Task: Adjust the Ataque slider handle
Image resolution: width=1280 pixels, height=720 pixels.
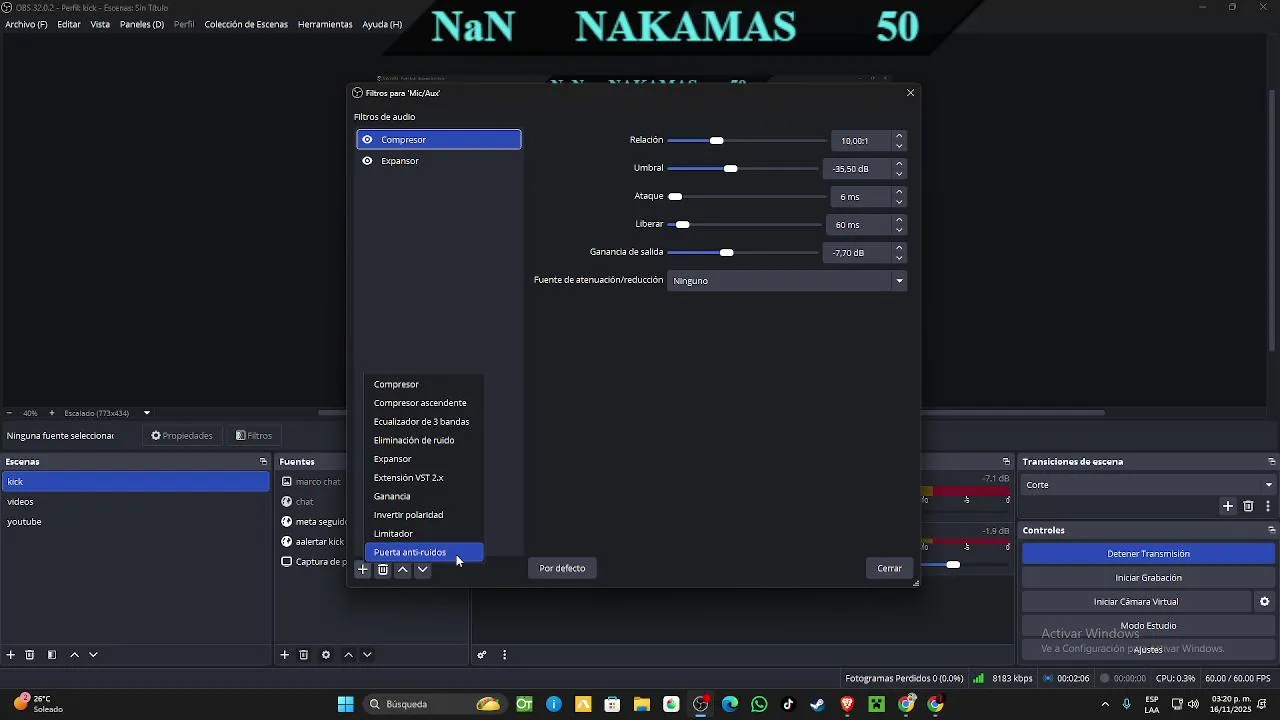Action: 675,196
